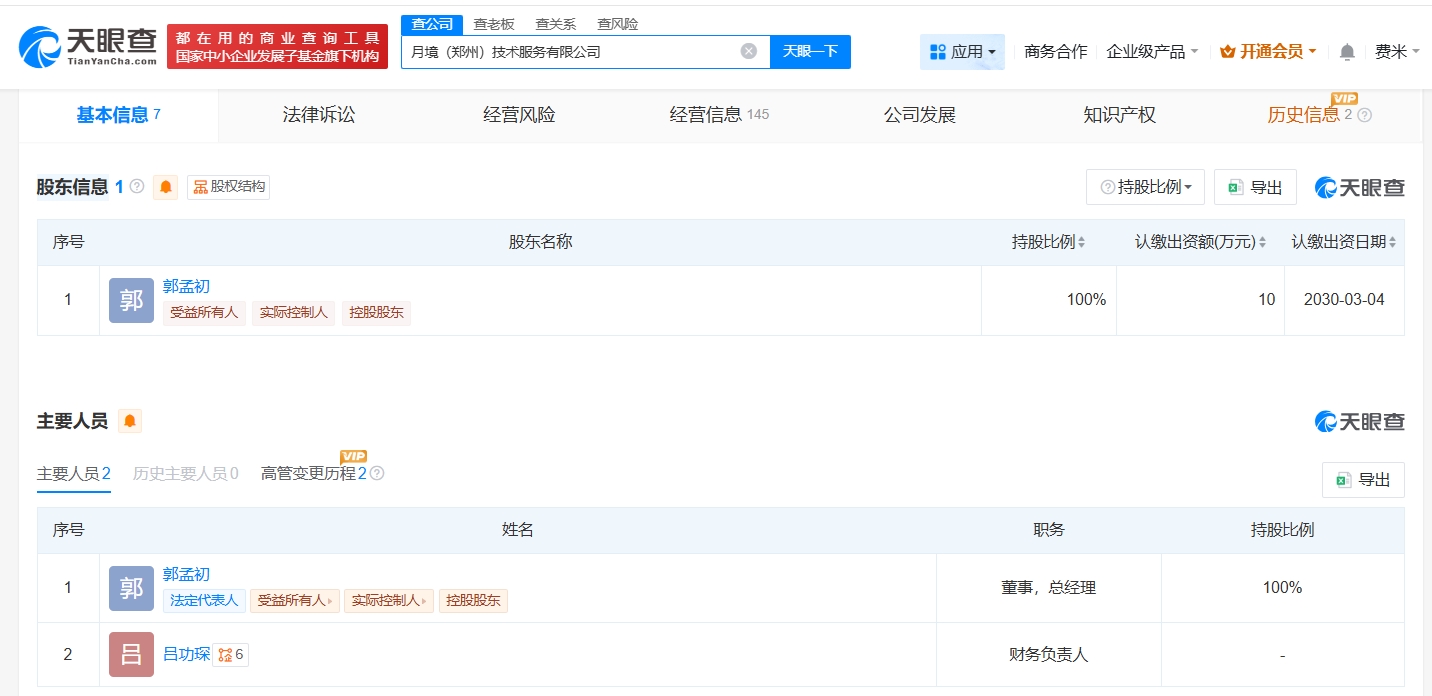Click the notification bell in top bar

[x=1347, y=52]
